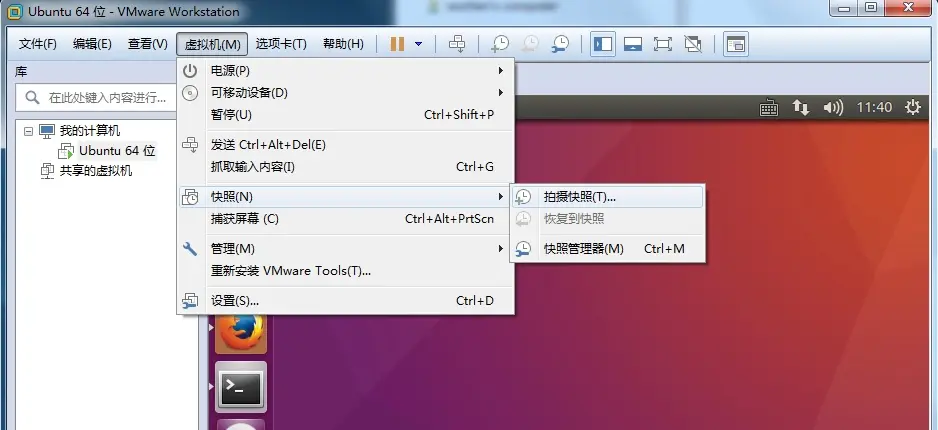Open the dropdown arrow next to pause button
938x430 pixels.
coord(418,44)
